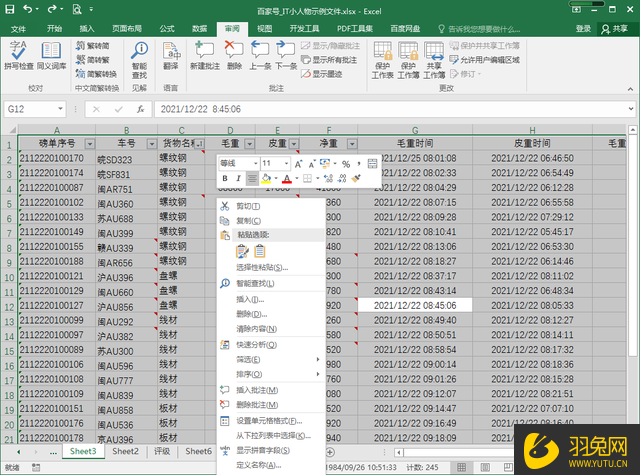
Task: Save the workbook from quick access toolbar
Action: point(9,9)
